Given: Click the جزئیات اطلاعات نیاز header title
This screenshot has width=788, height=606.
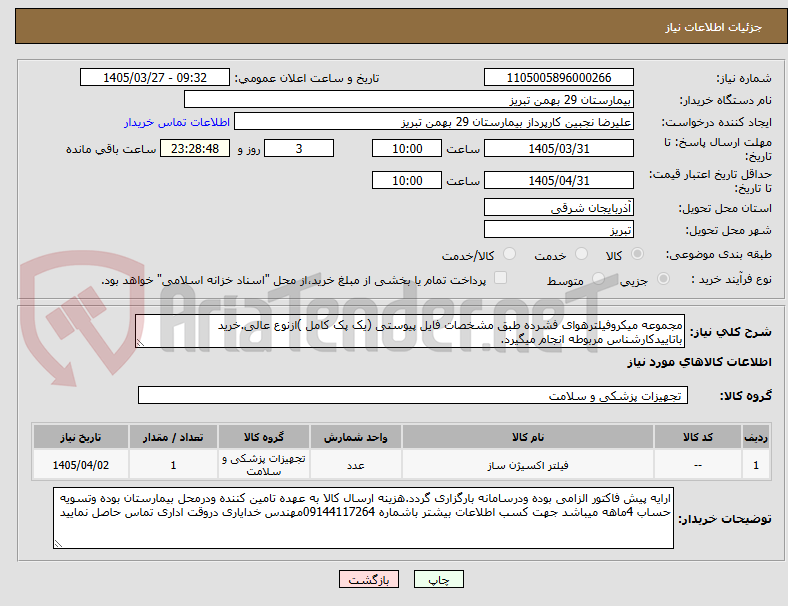Looking at the screenshot, I should pyautogui.click(x=714, y=27).
